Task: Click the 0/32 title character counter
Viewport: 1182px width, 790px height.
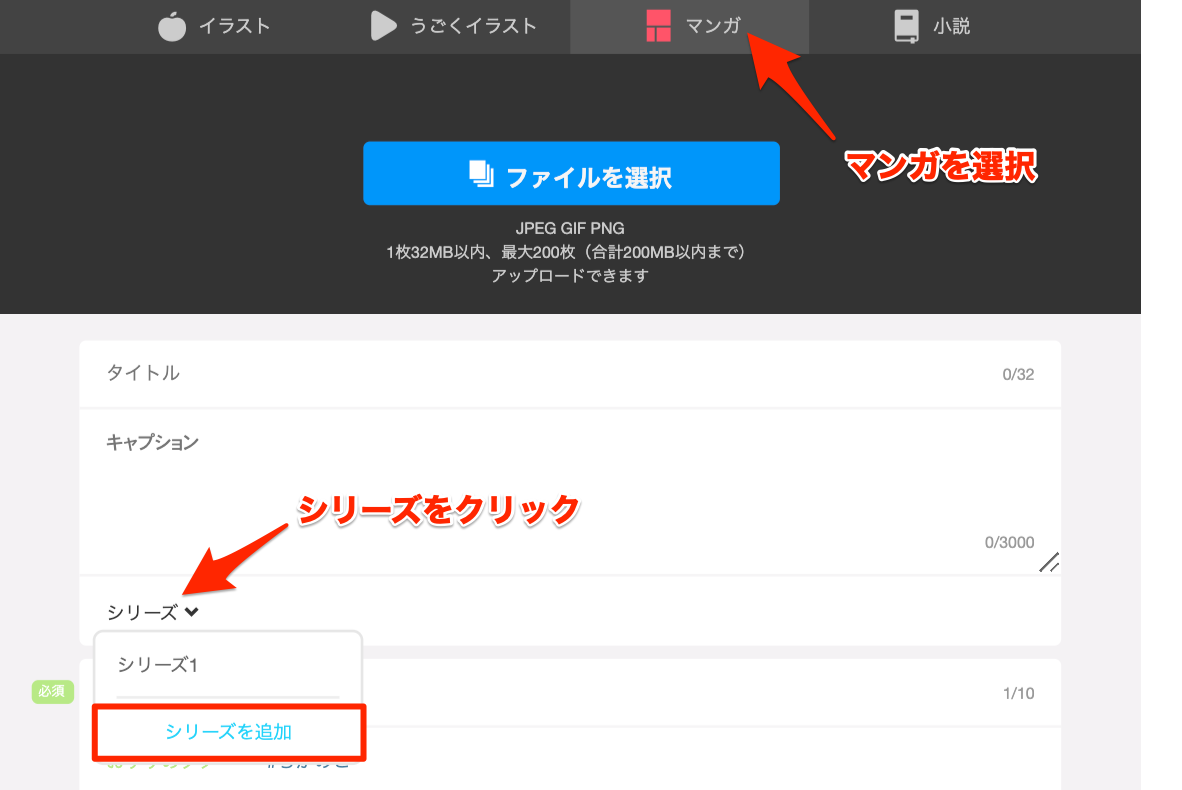Action: (1018, 375)
